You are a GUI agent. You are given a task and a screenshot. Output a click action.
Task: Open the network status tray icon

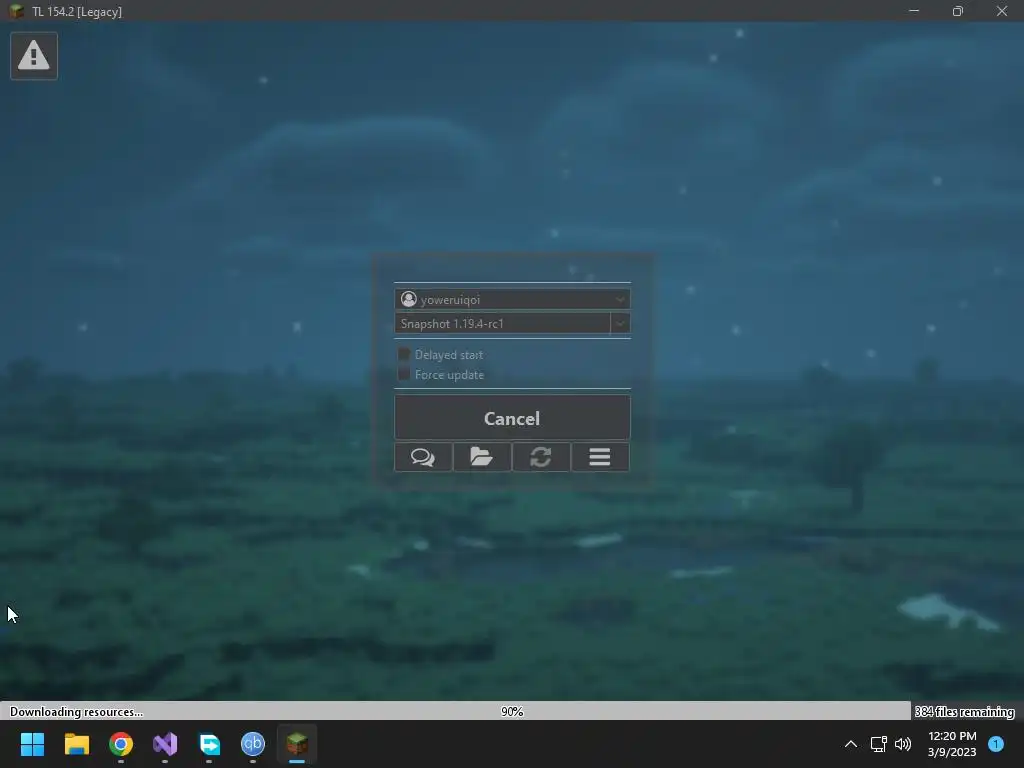pos(878,744)
